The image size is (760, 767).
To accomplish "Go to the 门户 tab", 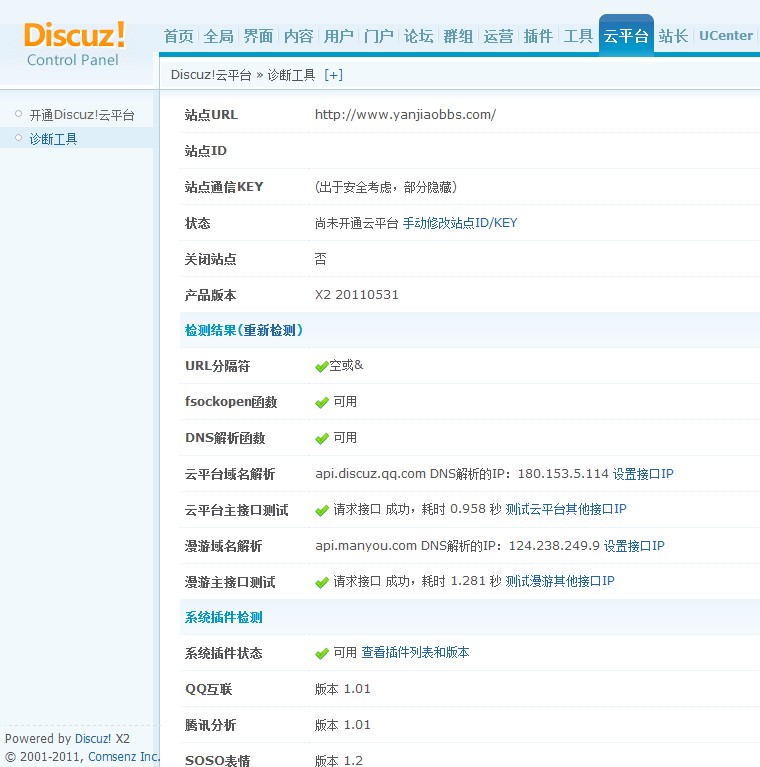I will click(x=379, y=36).
